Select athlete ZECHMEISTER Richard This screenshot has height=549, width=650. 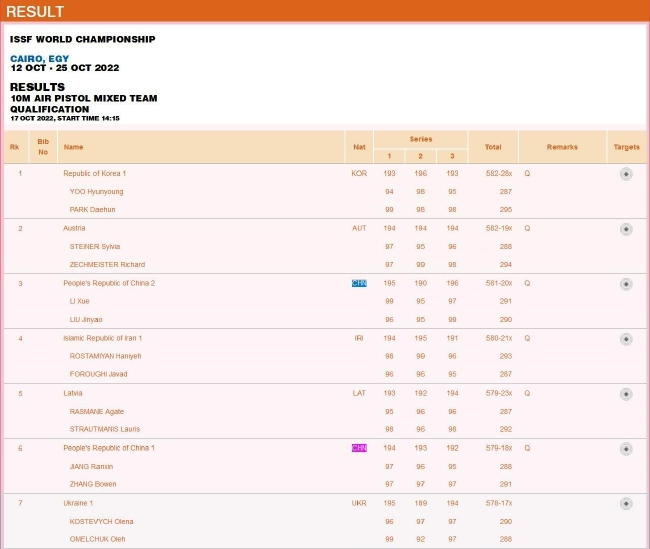tap(107, 265)
